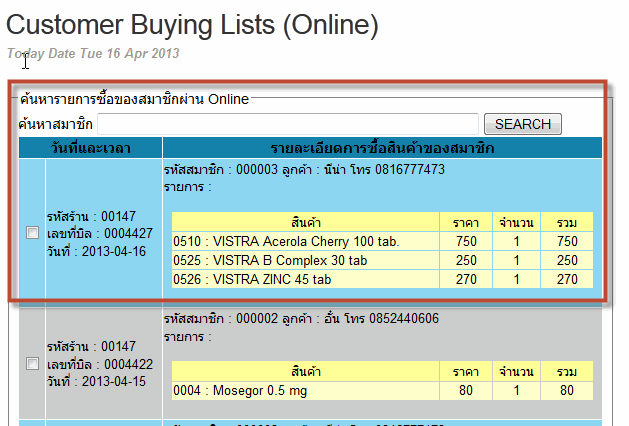629x426 pixels.
Task: Tick the checkbox for bill 0004427
Action: coord(32,233)
